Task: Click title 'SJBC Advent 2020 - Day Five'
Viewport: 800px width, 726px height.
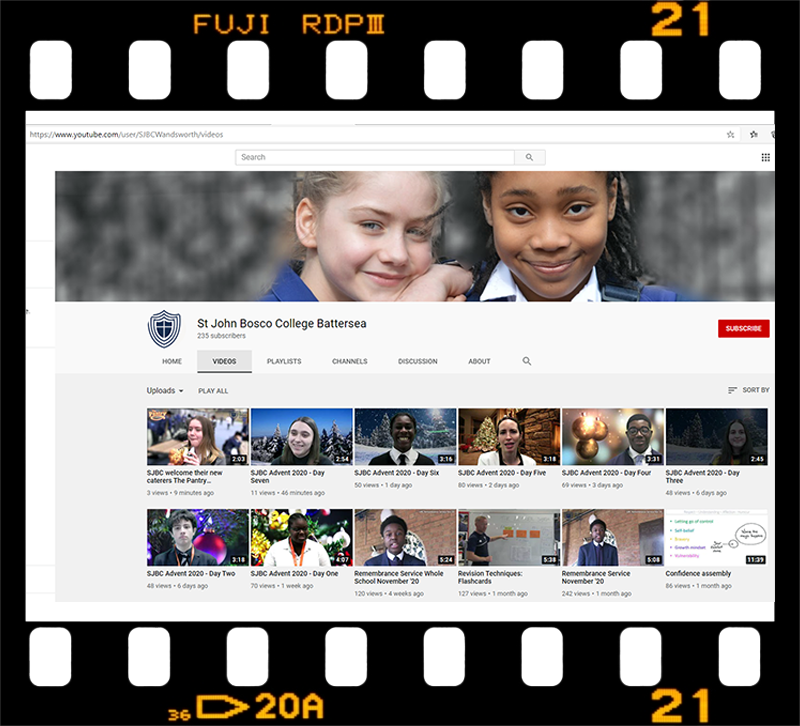Action: click(502, 473)
